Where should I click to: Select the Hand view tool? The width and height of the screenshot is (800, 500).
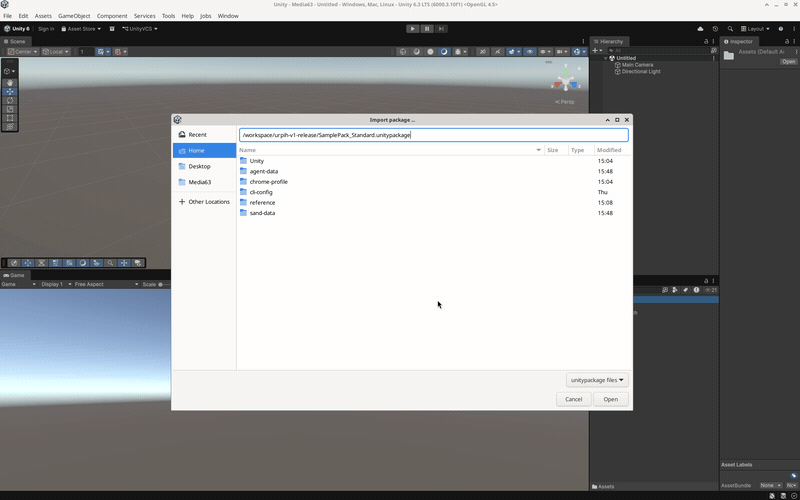[10, 83]
